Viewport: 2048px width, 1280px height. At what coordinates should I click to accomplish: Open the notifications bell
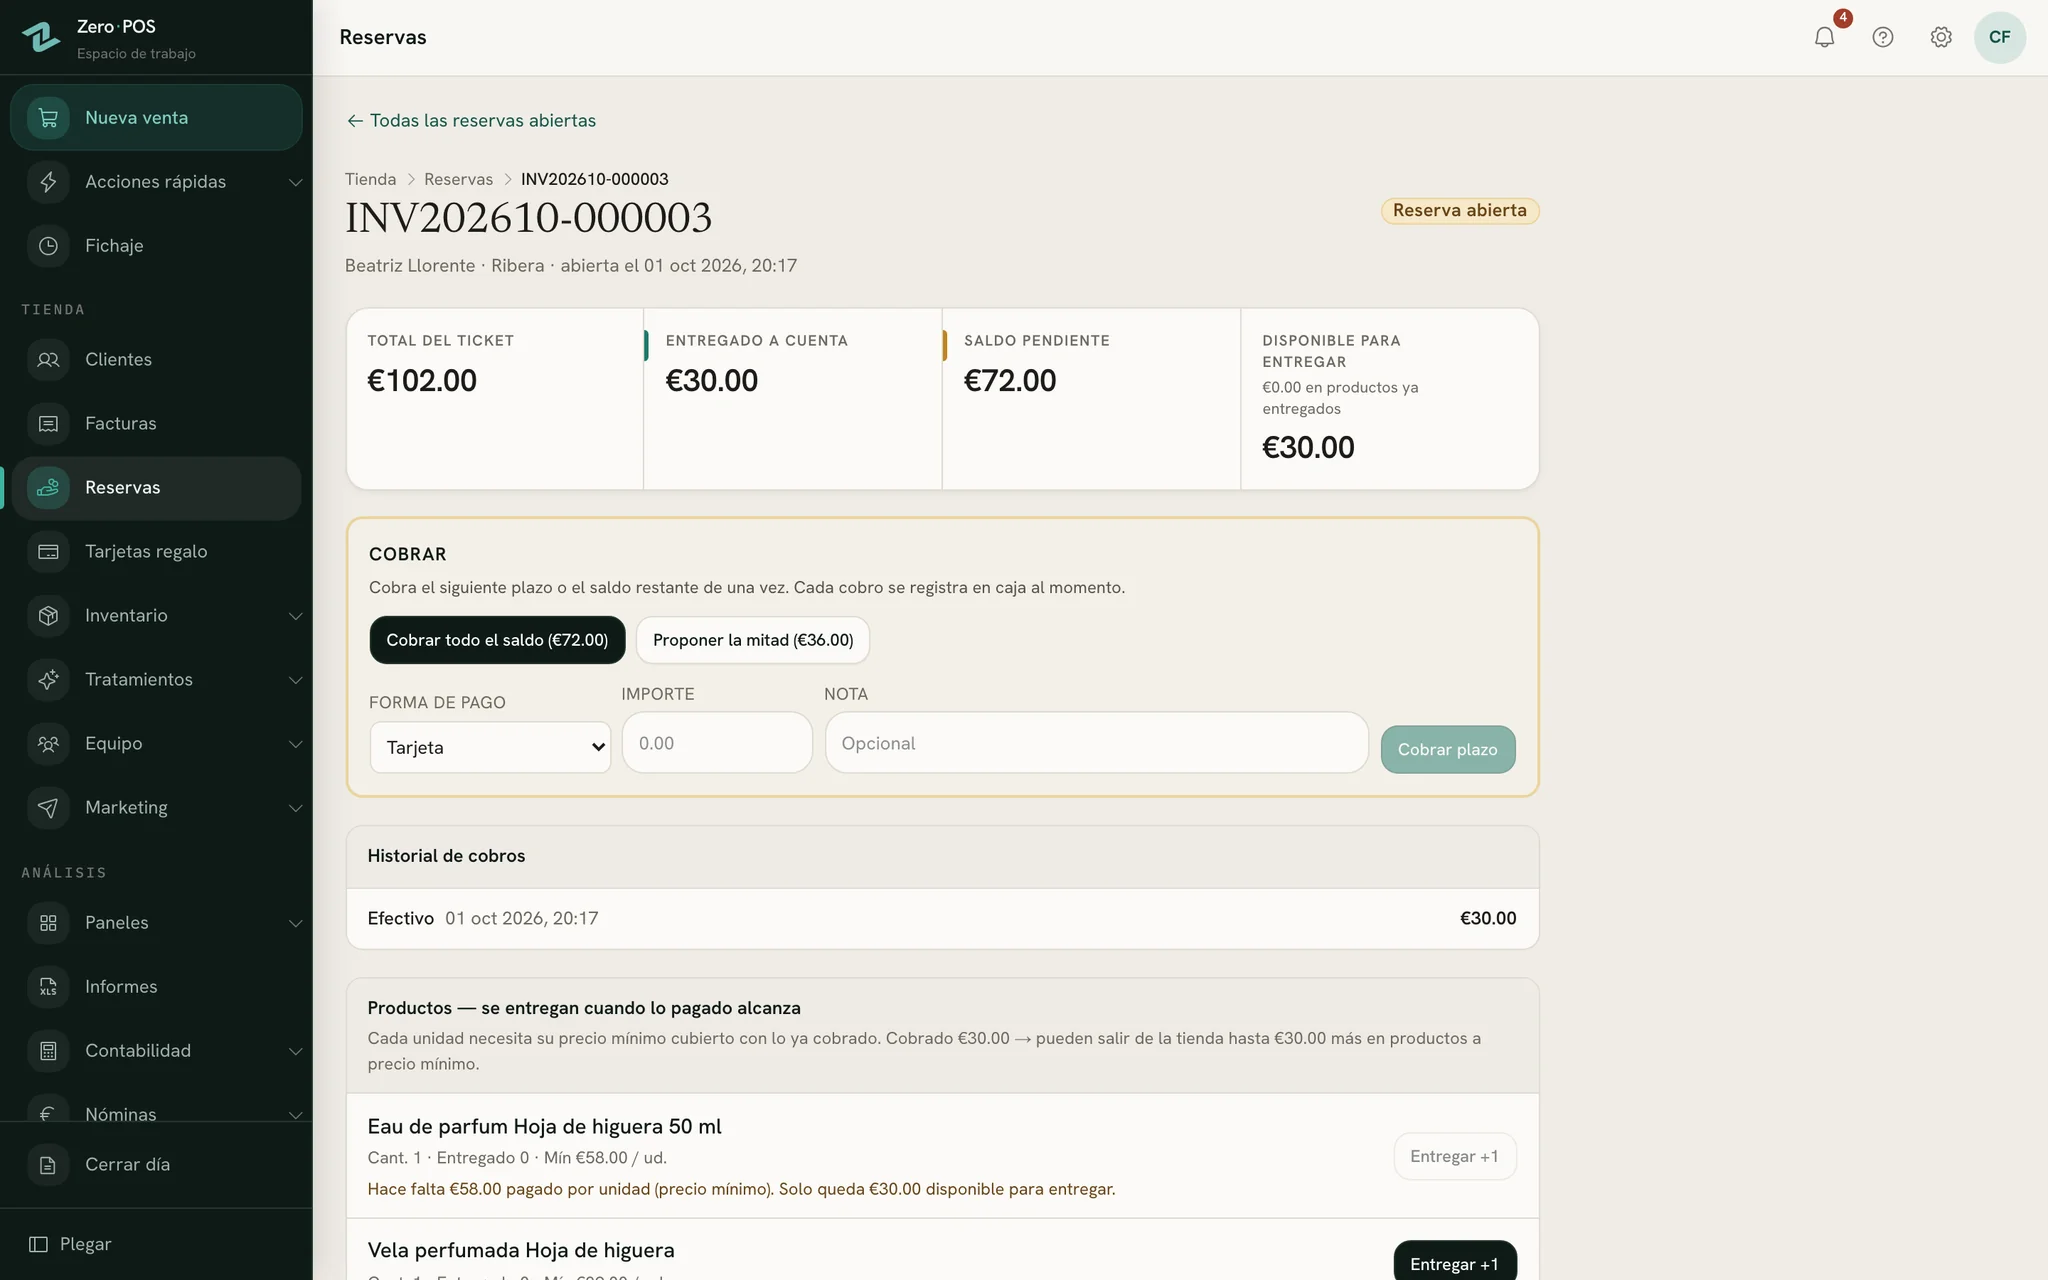click(1824, 37)
